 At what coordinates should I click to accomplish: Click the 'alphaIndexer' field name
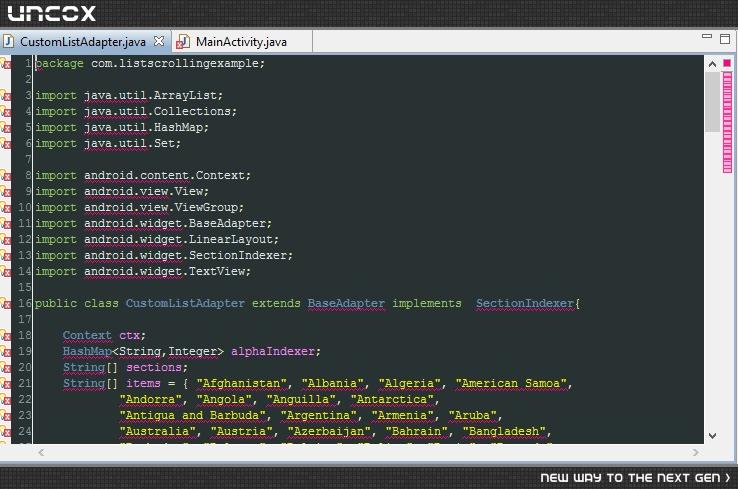[273, 352]
